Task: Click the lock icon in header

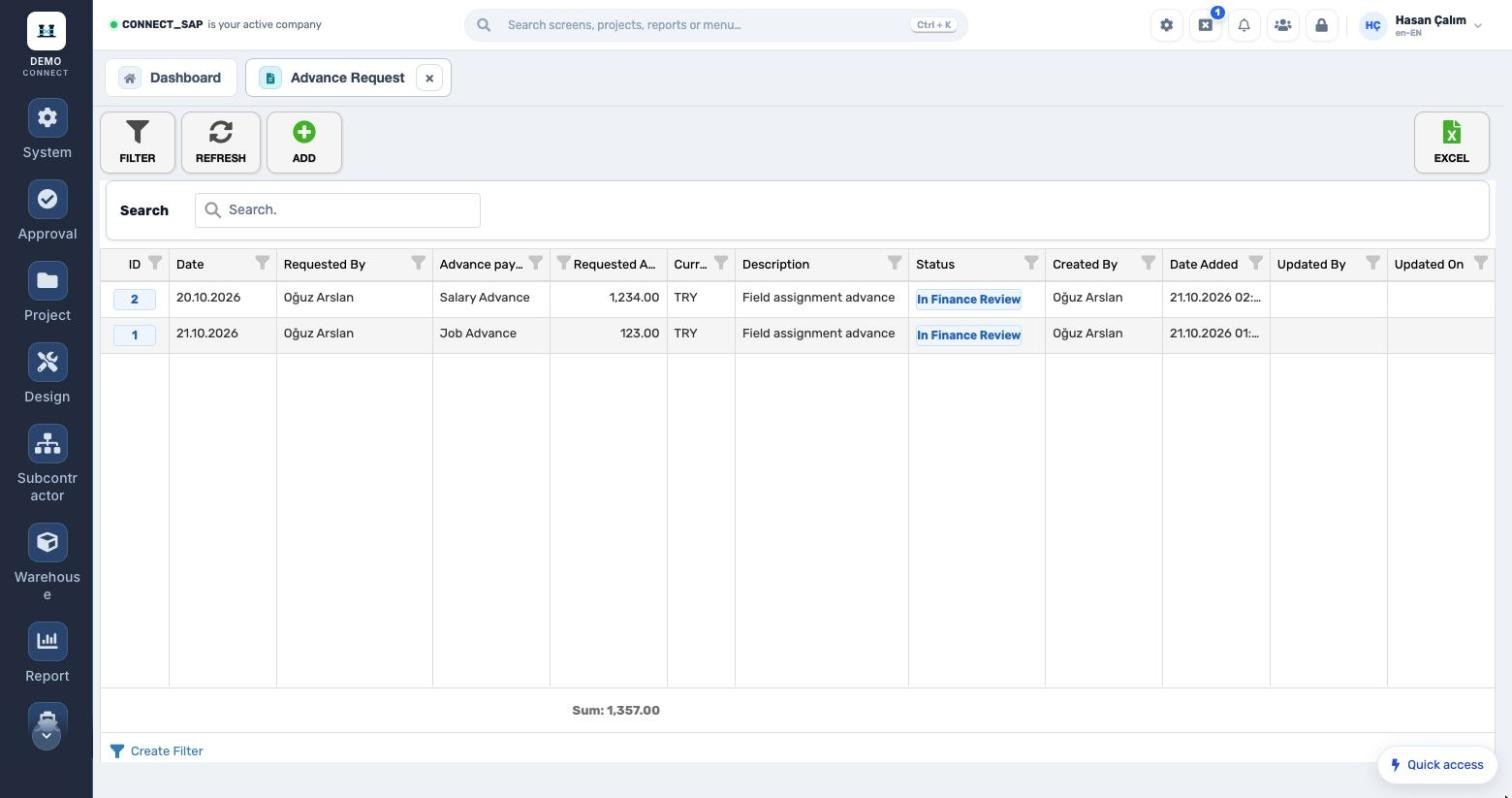Action: tap(1321, 25)
